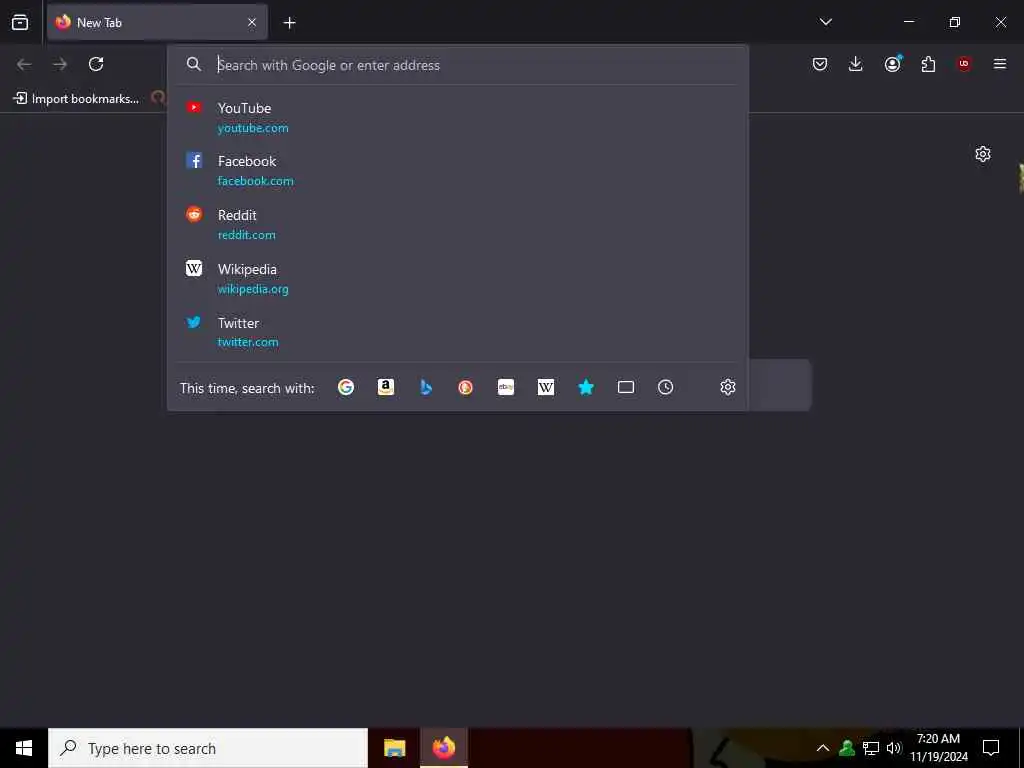The height and width of the screenshot is (768, 1024).
Task: Close the New Tab tab
Action: tap(252, 22)
